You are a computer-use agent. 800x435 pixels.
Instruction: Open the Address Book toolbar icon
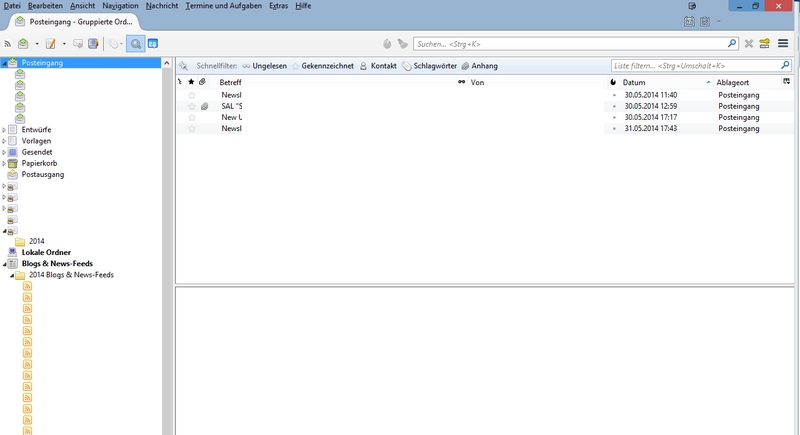(x=93, y=44)
